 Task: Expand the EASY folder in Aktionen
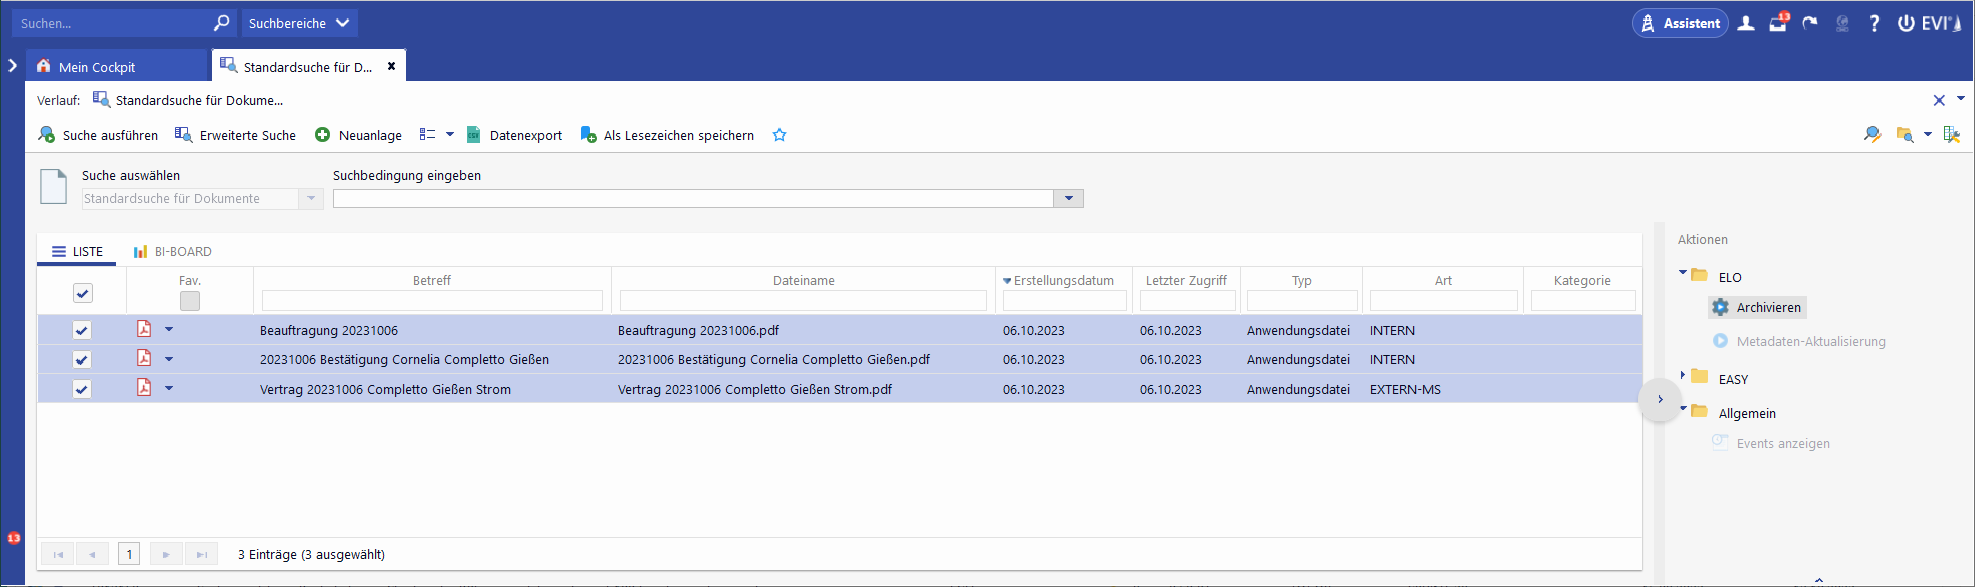click(1683, 376)
